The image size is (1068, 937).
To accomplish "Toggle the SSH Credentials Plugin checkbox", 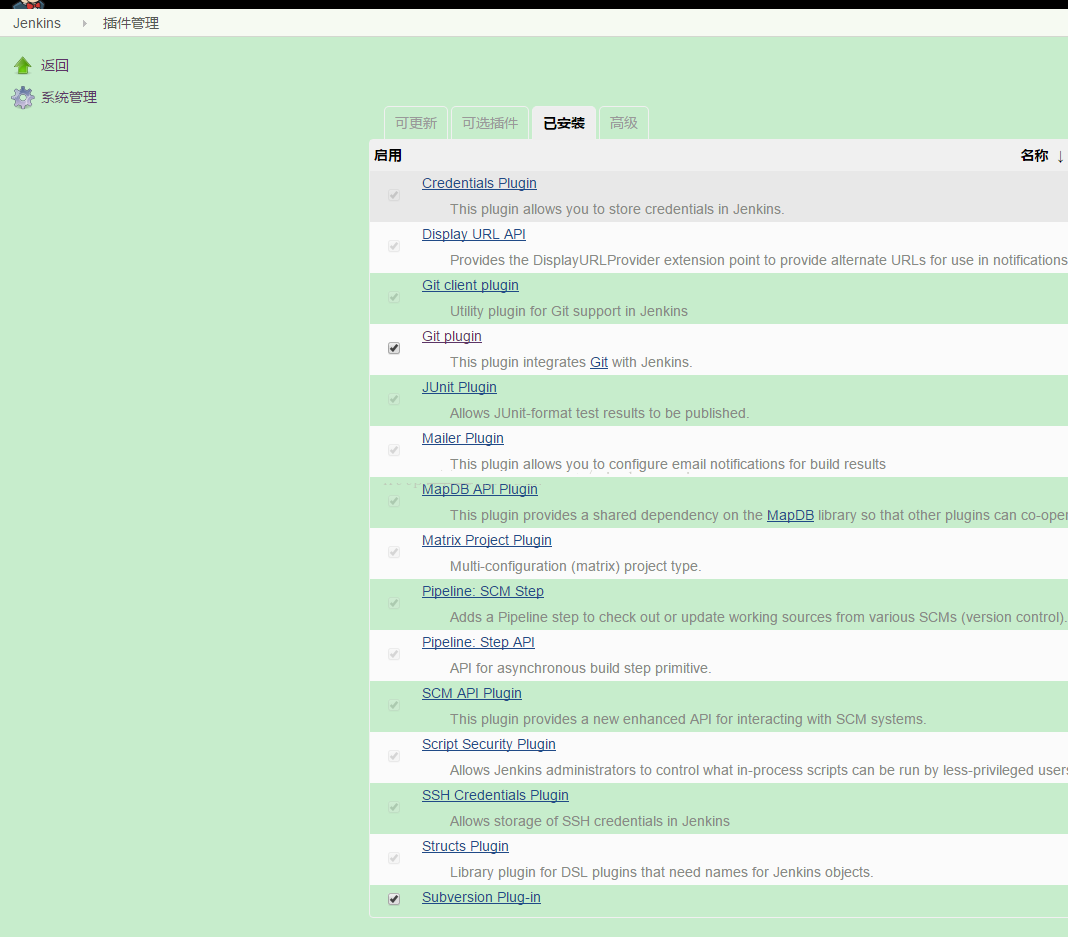I will (x=394, y=808).
